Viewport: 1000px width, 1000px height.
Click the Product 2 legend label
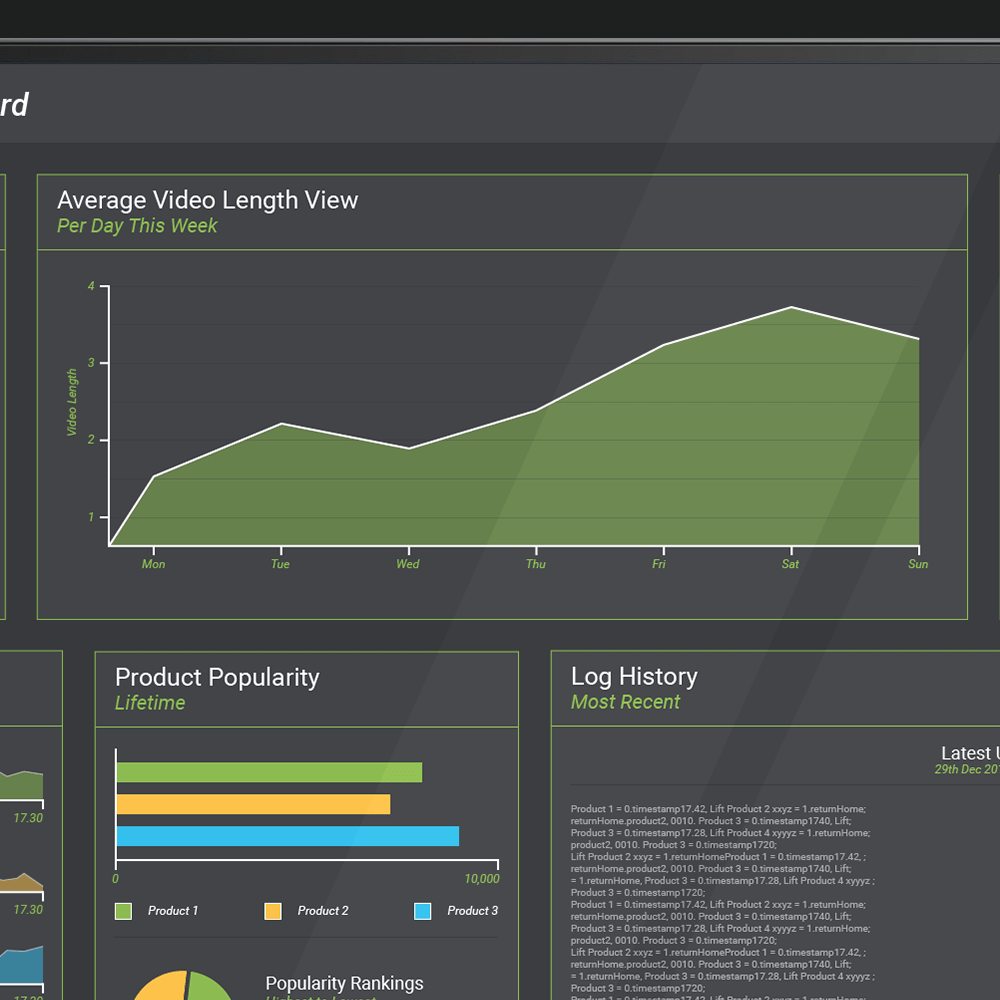[323, 911]
